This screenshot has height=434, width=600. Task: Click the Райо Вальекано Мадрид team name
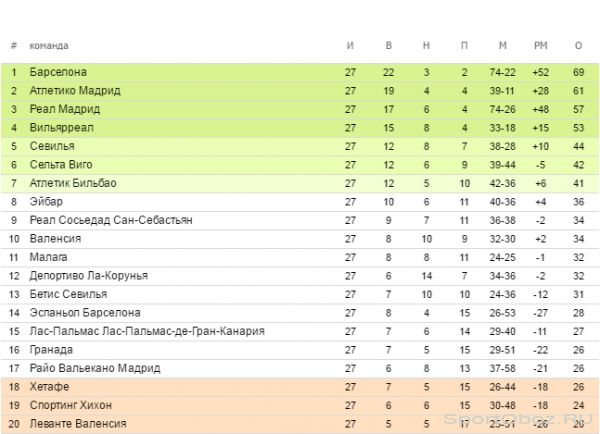click(x=95, y=368)
